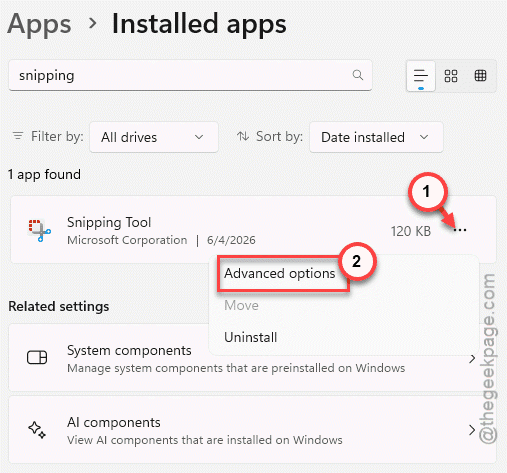Image resolution: width=507 pixels, height=473 pixels.
Task: Click the search box containing snipping
Action: [190, 75]
